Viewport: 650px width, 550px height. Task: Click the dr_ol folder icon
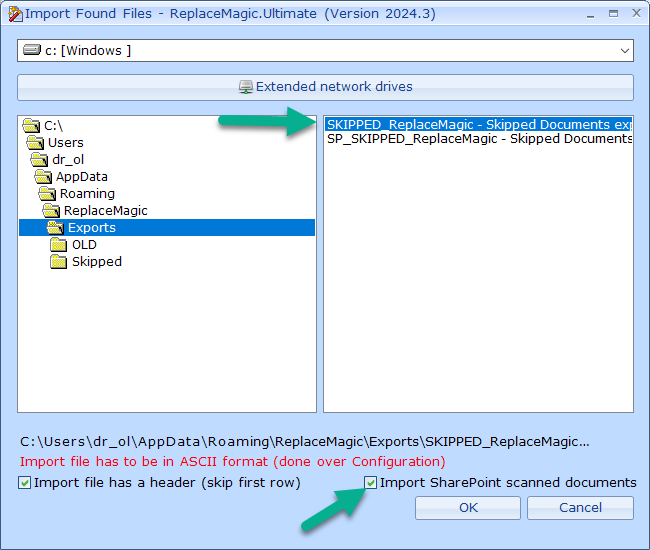(x=39, y=160)
